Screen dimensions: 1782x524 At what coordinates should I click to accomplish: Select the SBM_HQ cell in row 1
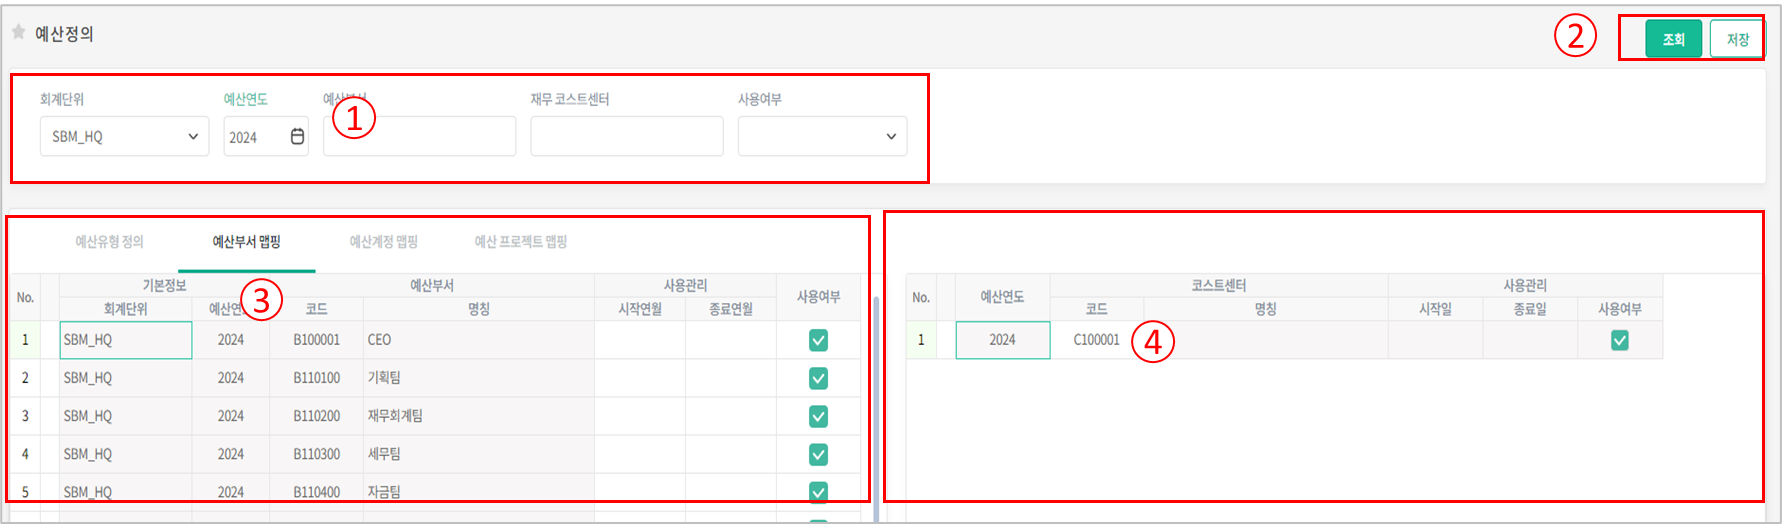(125, 340)
